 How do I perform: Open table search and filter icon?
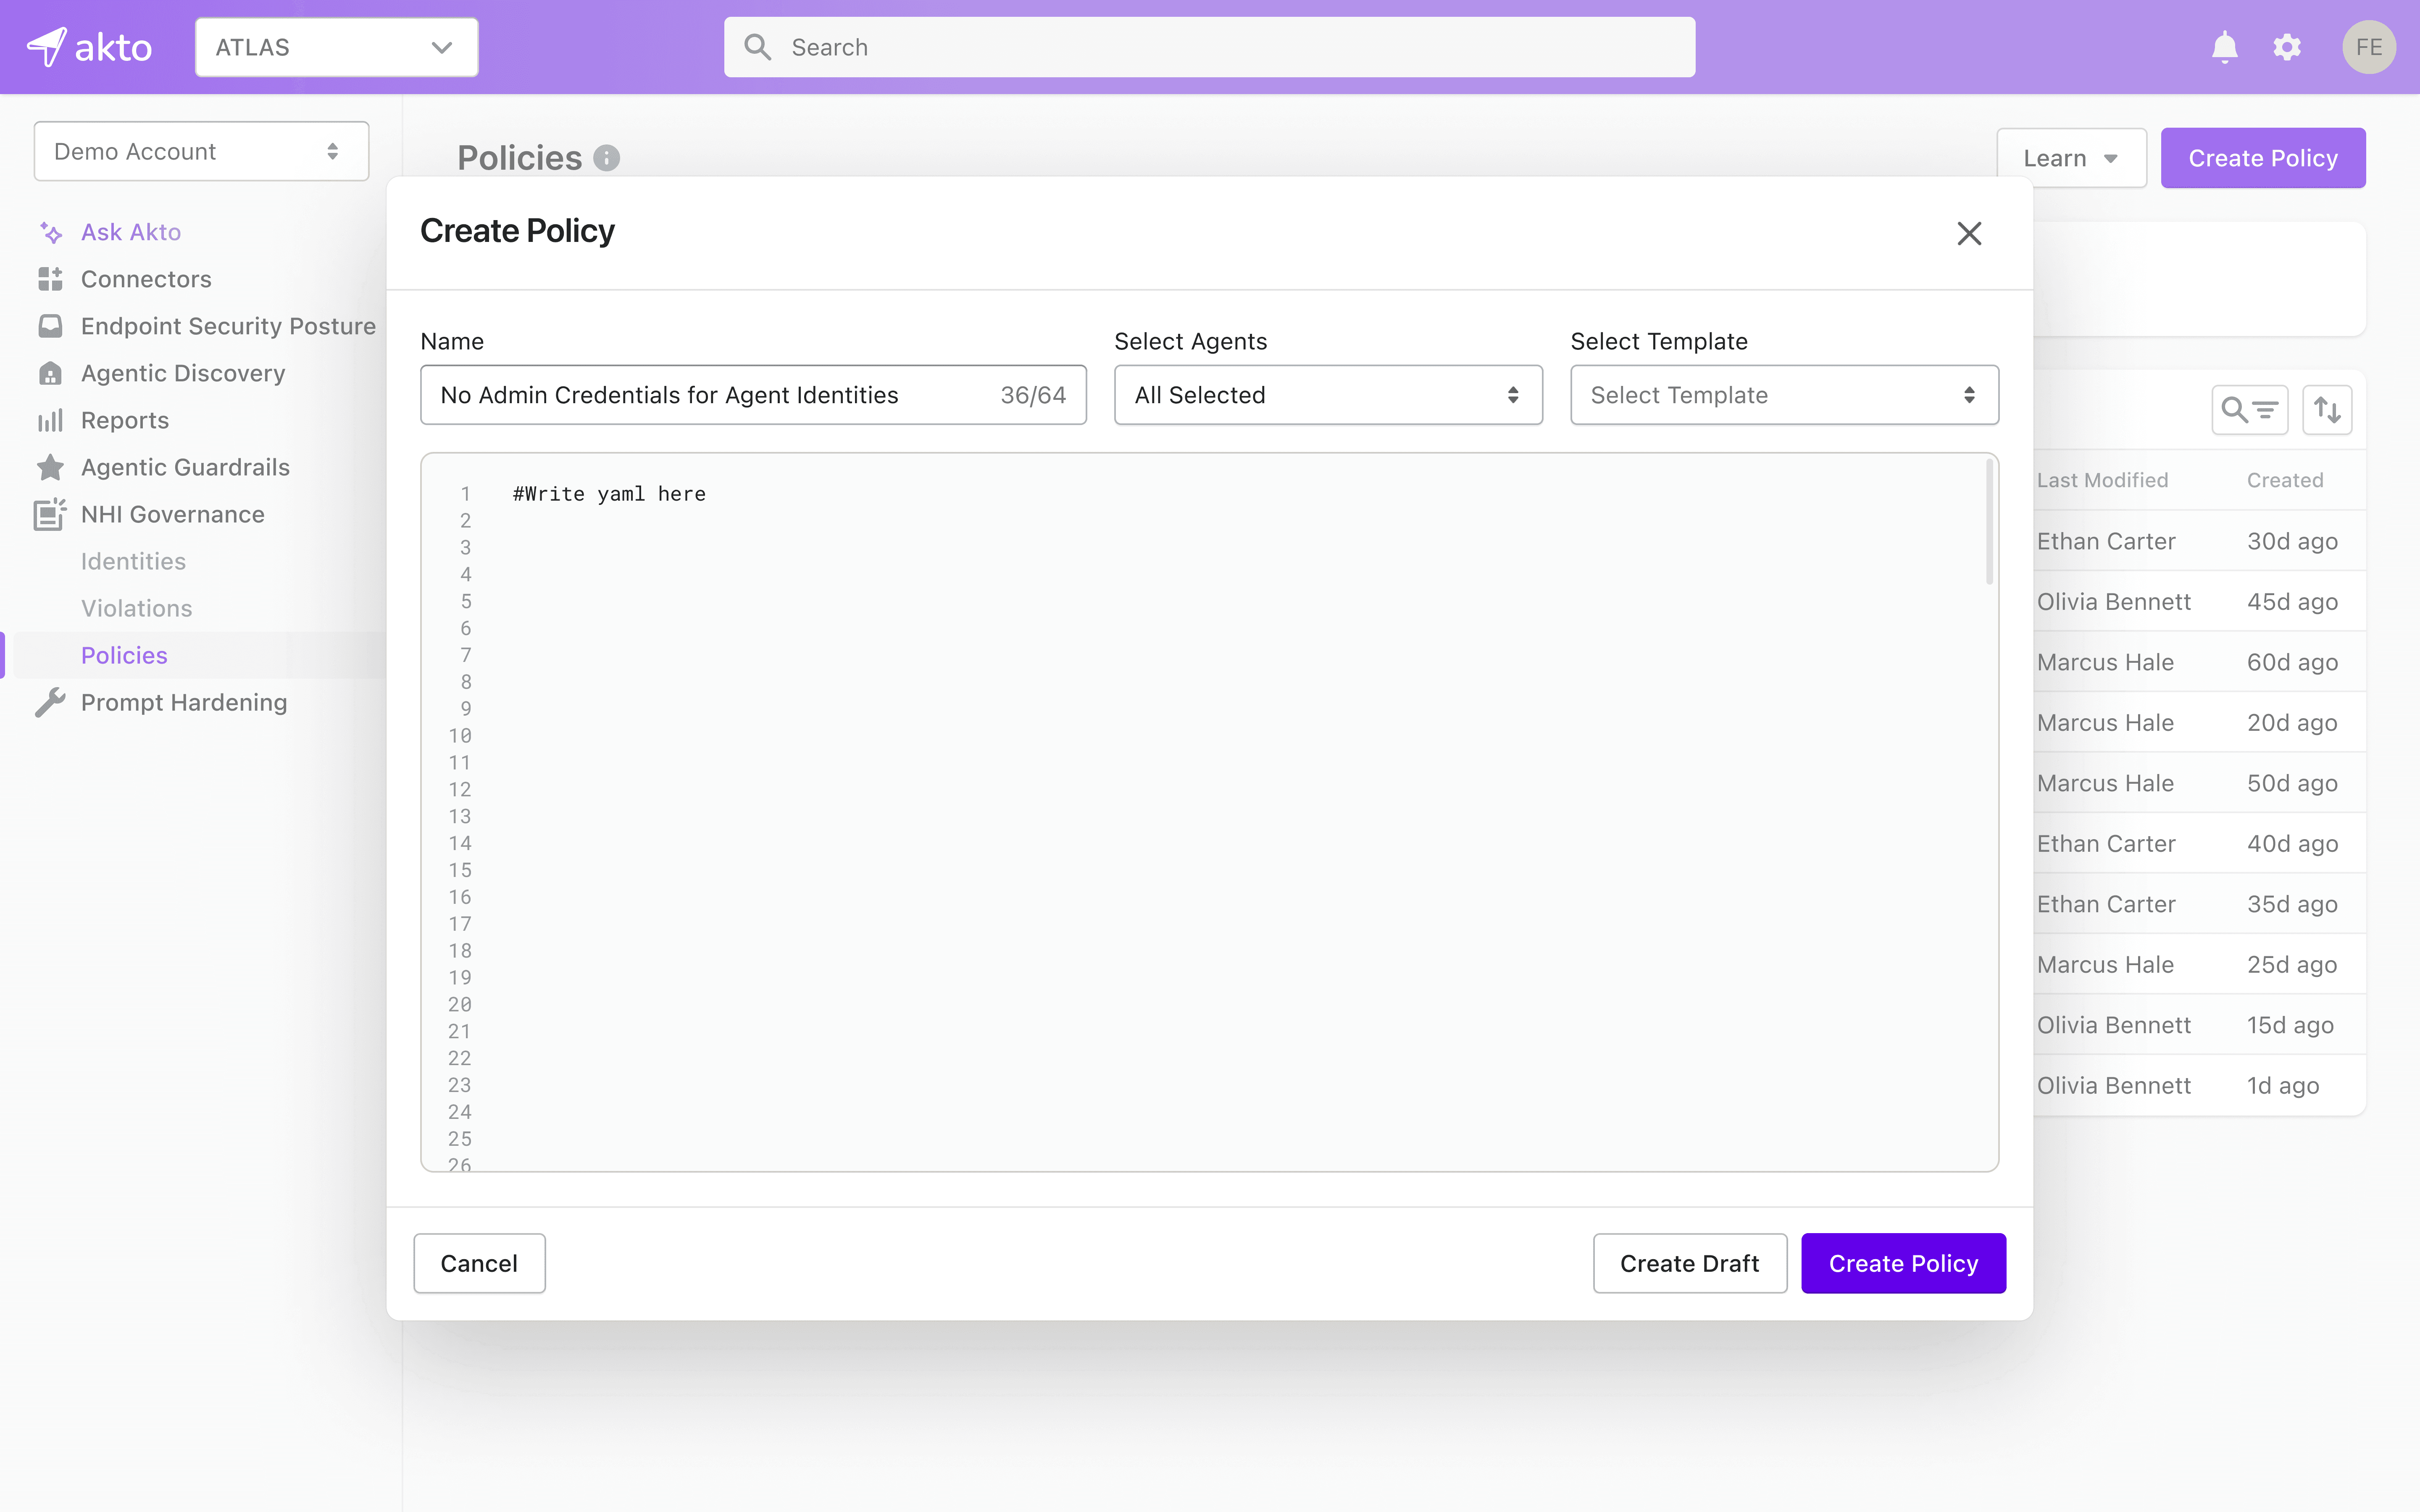click(x=2249, y=410)
